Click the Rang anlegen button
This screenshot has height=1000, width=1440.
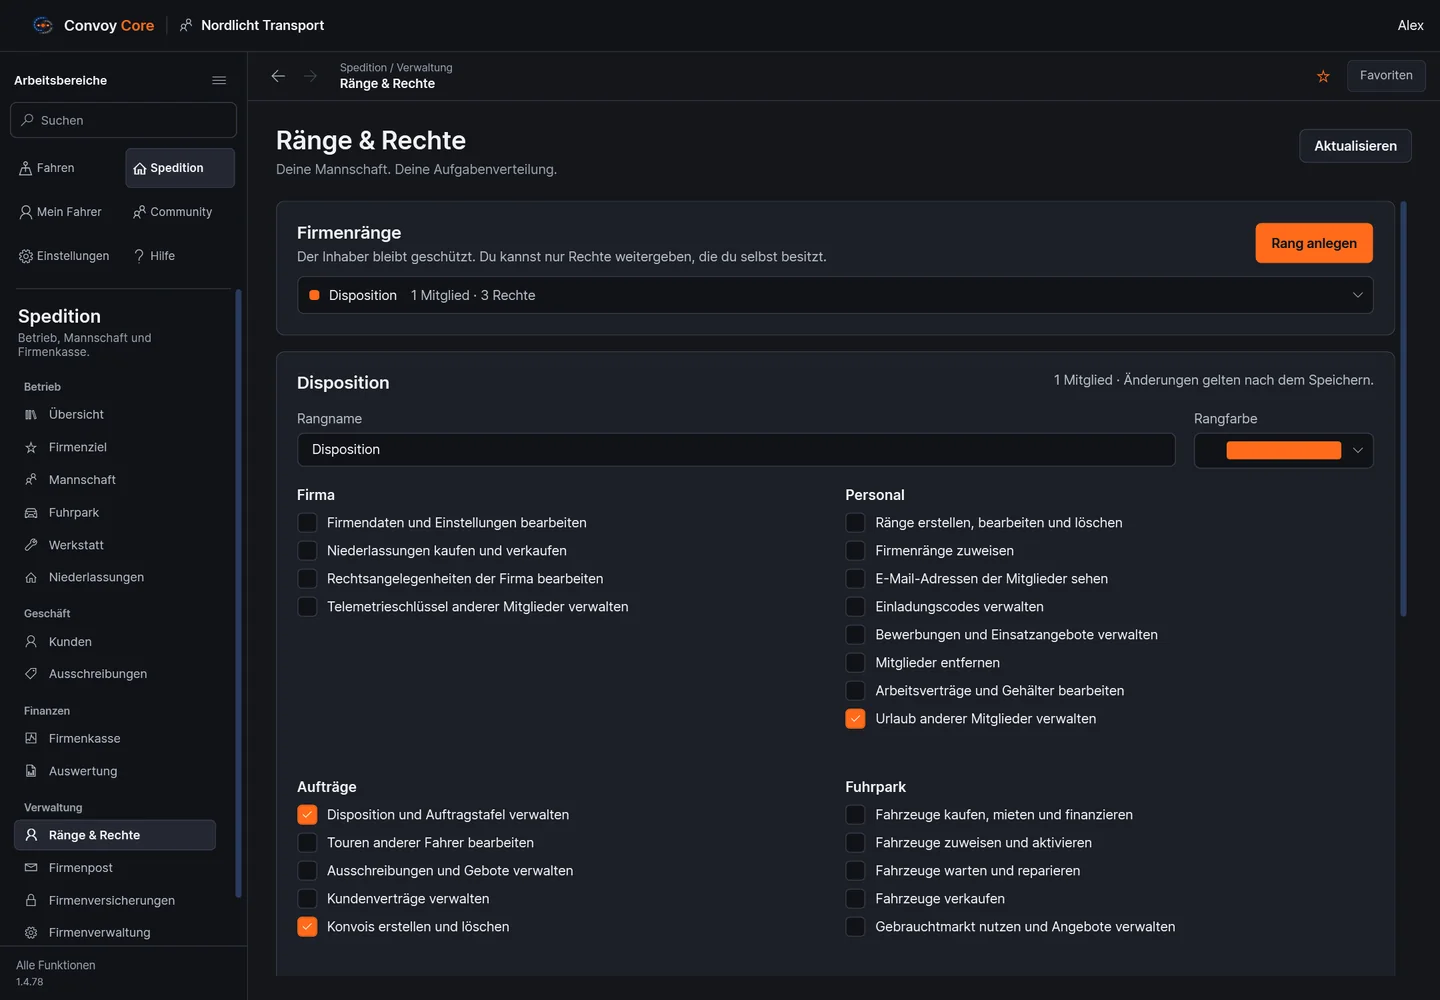tap(1314, 243)
